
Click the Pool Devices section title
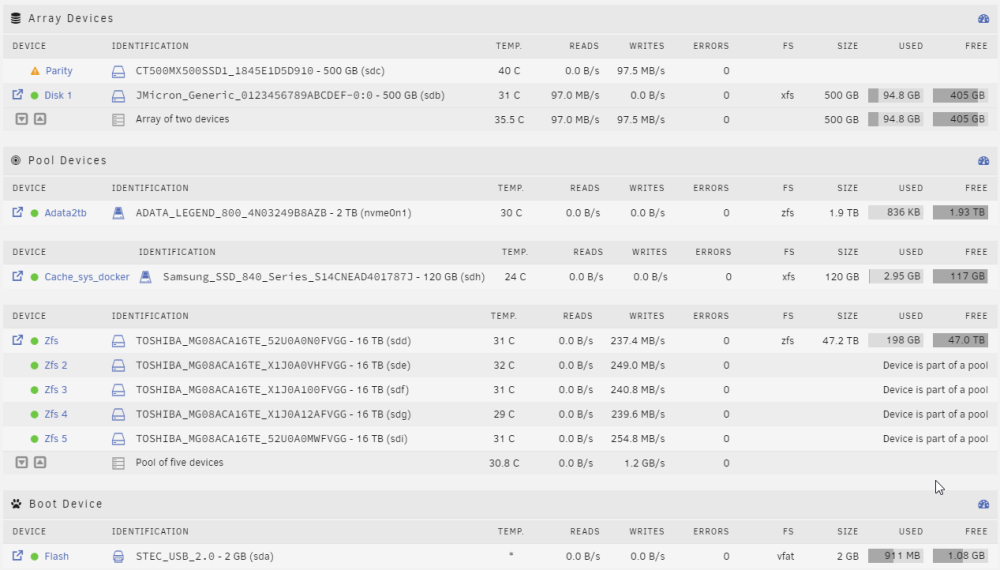(x=67, y=161)
